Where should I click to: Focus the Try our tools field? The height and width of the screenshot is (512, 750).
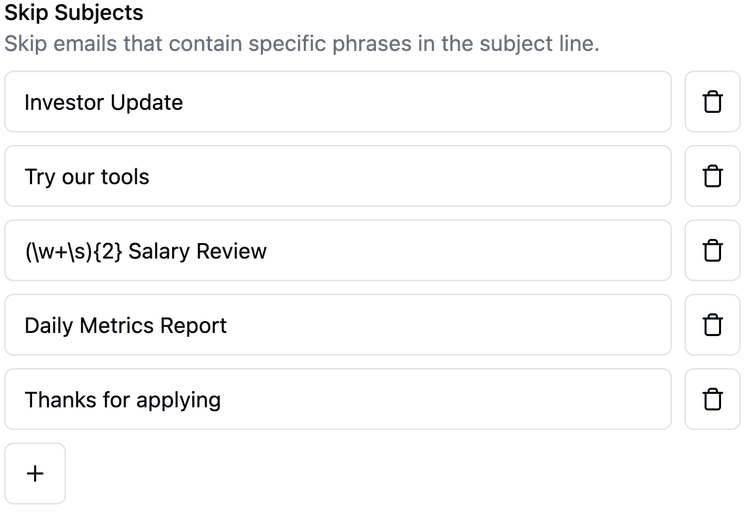pyautogui.click(x=338, y=176)
